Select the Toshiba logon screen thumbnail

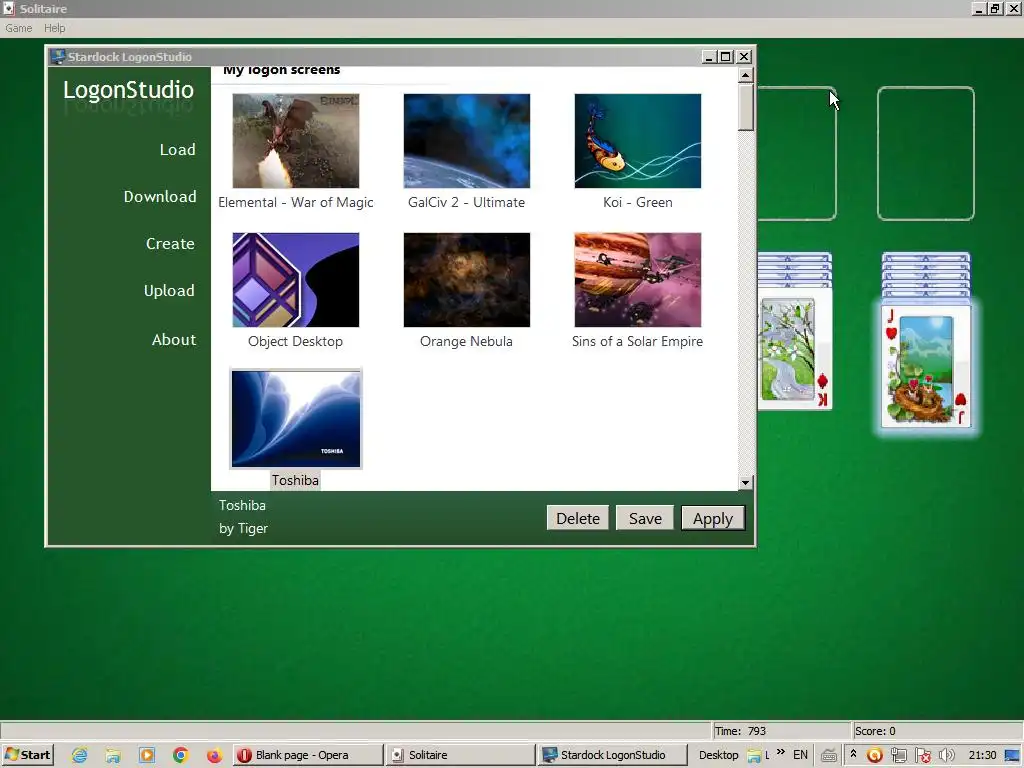[x=296, y=419]
